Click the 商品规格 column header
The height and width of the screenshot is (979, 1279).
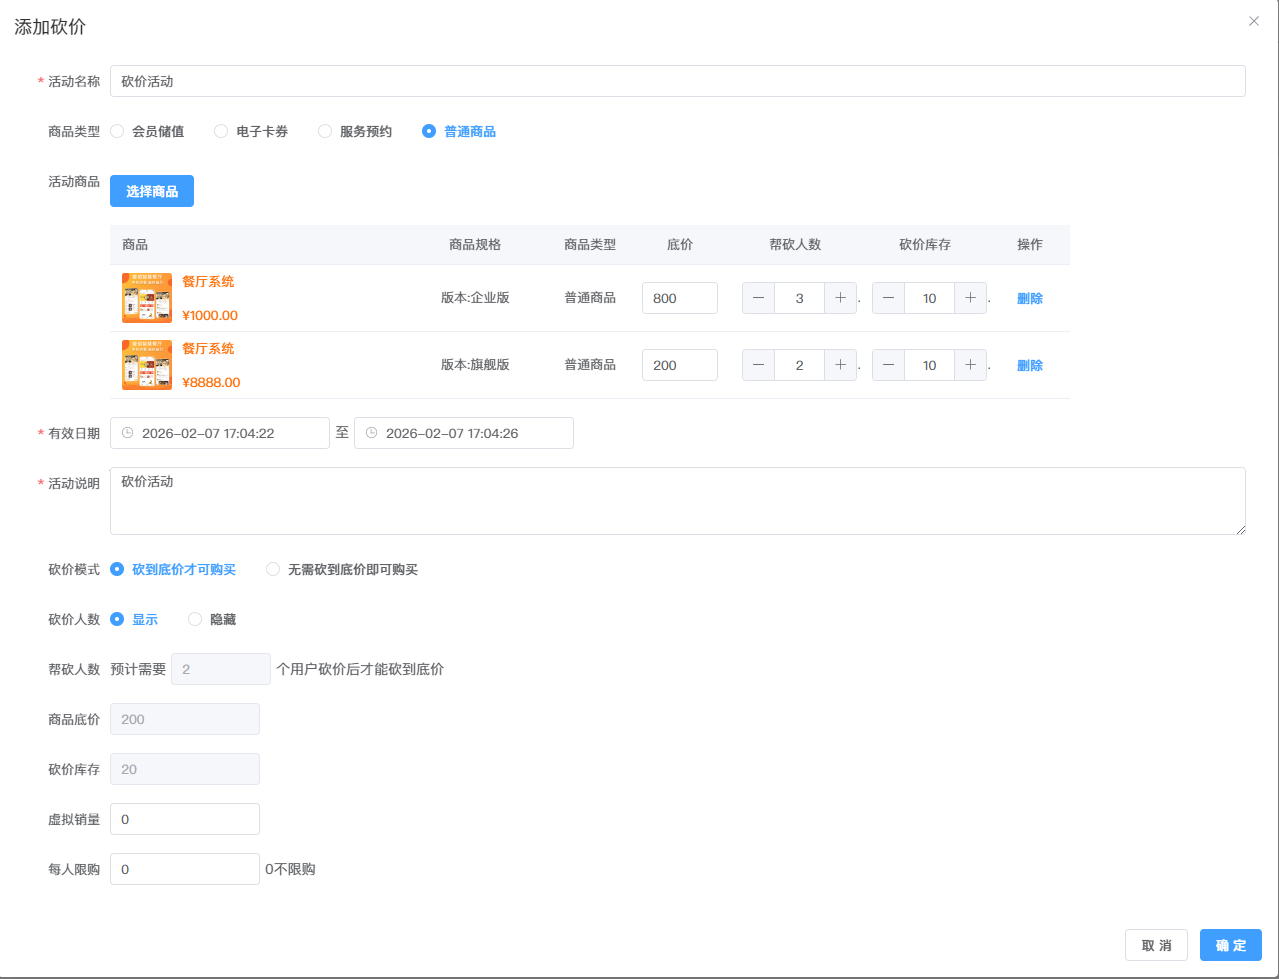tap(475, 244)
